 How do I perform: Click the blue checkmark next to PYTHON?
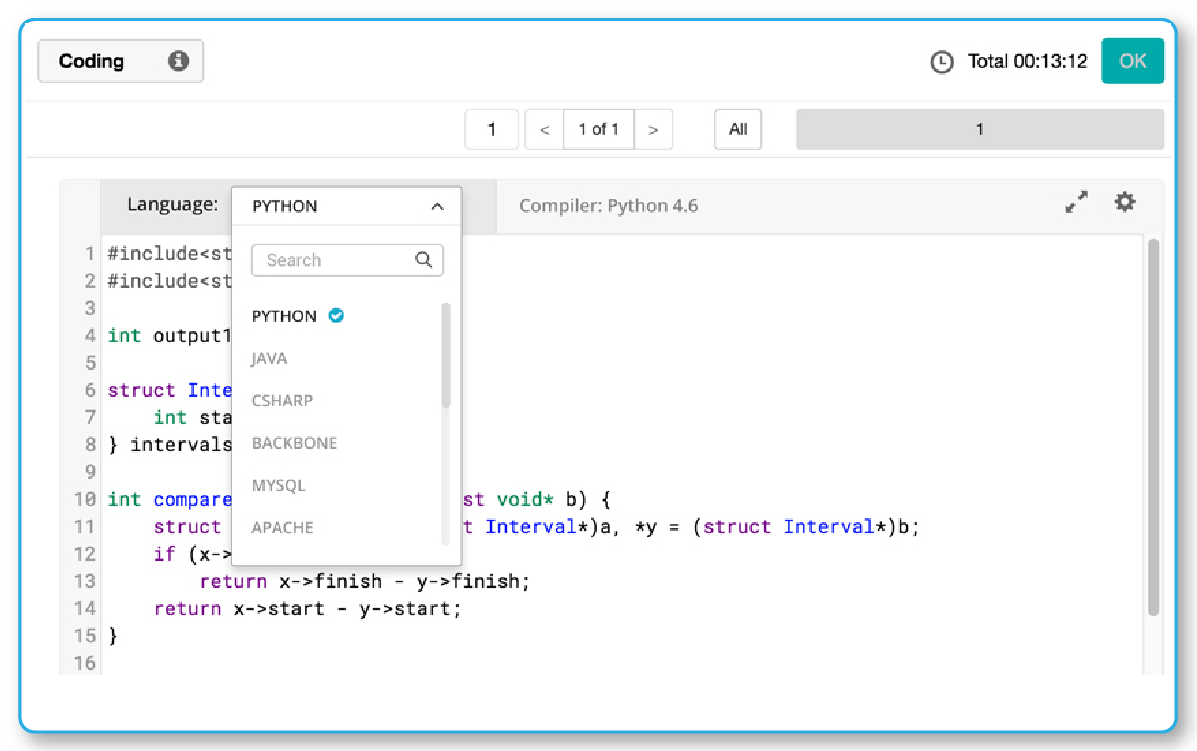[x=336, y=315]
